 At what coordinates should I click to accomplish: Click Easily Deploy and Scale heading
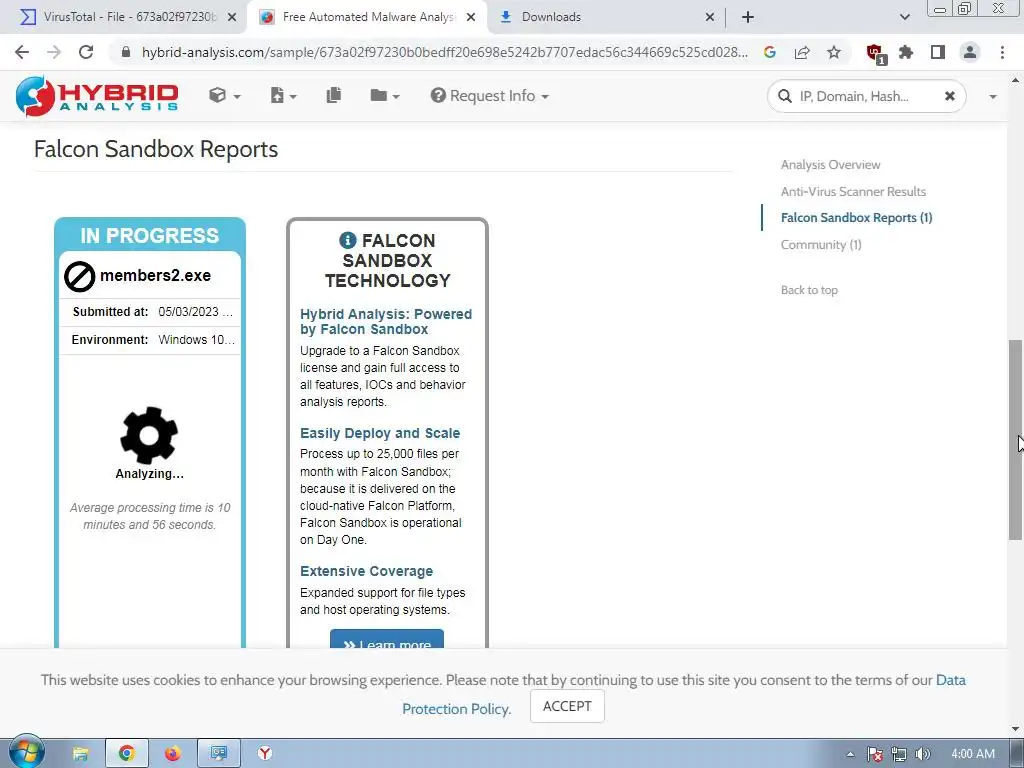380,433
